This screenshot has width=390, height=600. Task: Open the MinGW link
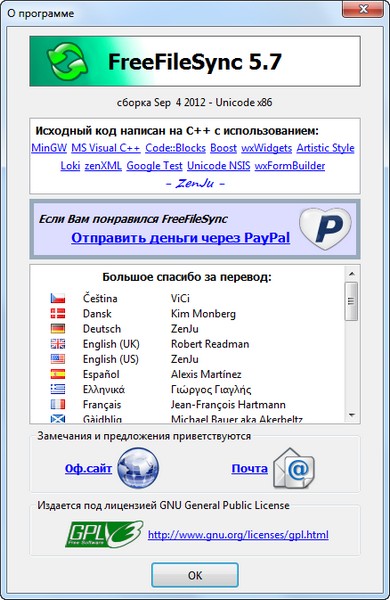[49, 148]
